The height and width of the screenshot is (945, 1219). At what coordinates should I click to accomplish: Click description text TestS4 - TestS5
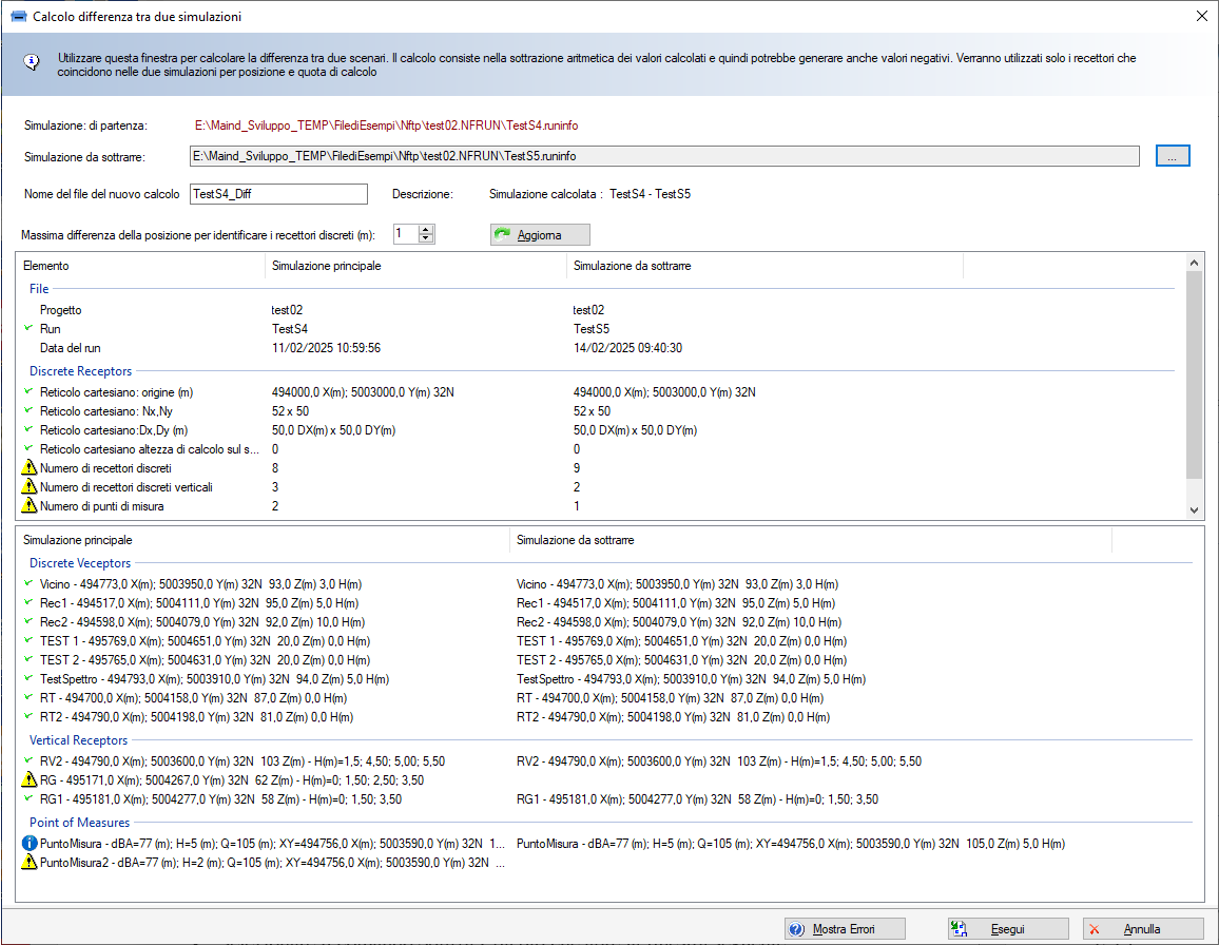650,194
